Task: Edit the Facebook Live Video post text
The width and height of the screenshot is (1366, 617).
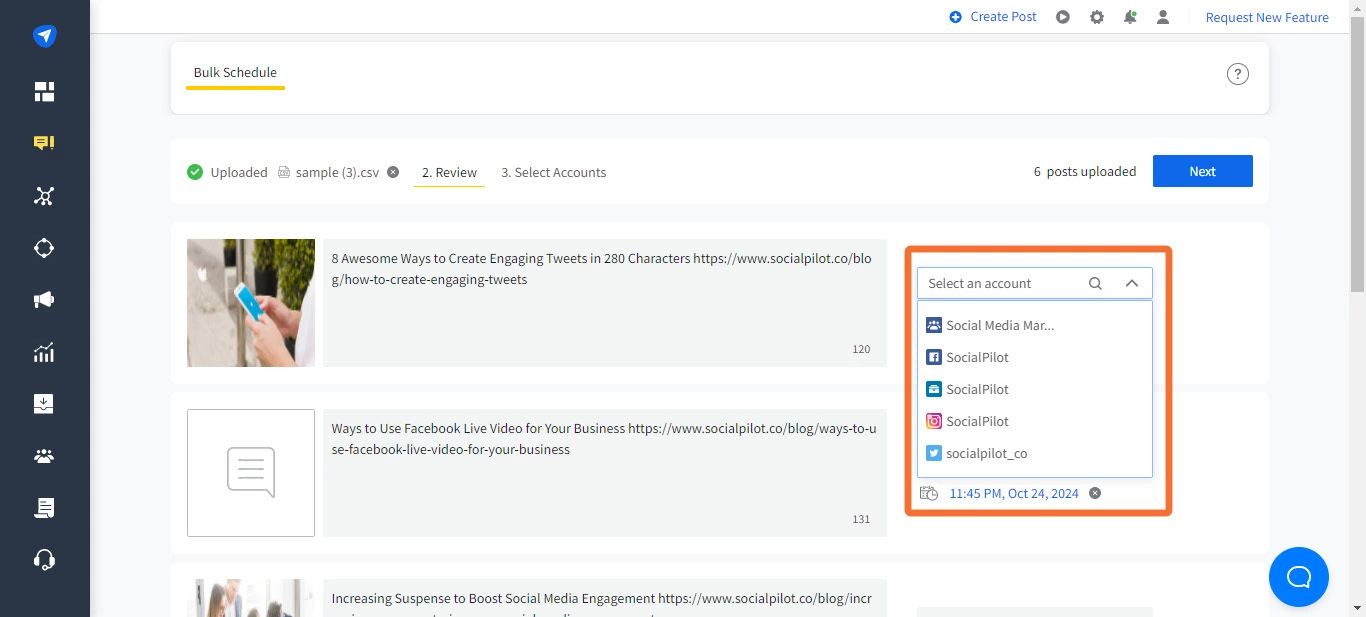Action: coord(605,473)
